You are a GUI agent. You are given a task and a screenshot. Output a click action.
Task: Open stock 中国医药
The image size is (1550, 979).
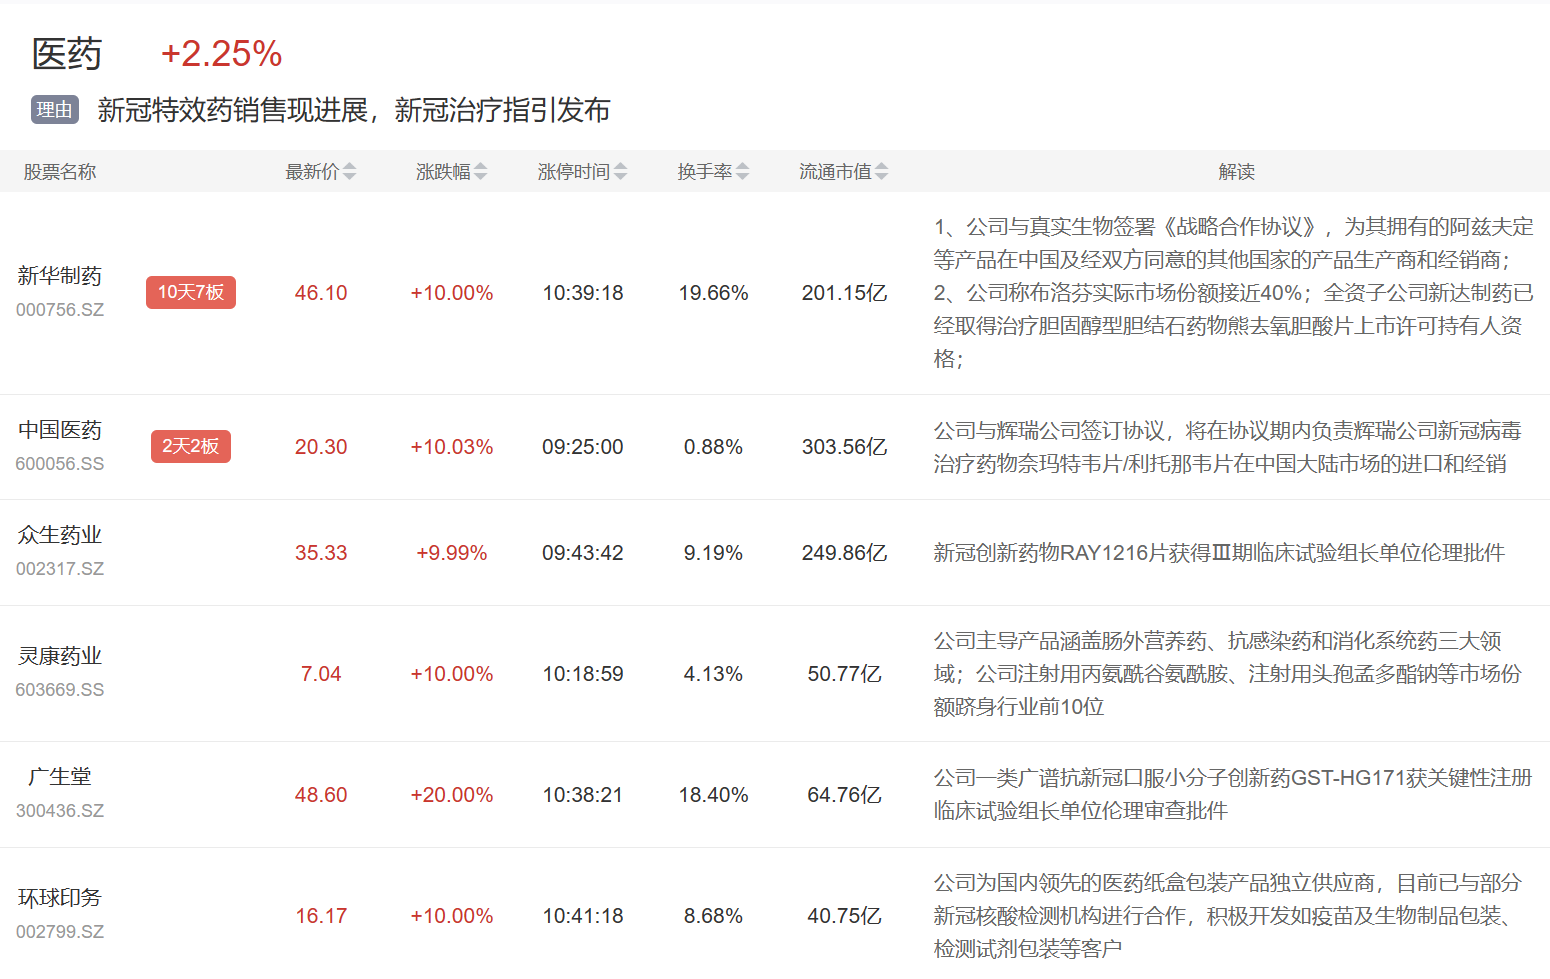point(60,430)
